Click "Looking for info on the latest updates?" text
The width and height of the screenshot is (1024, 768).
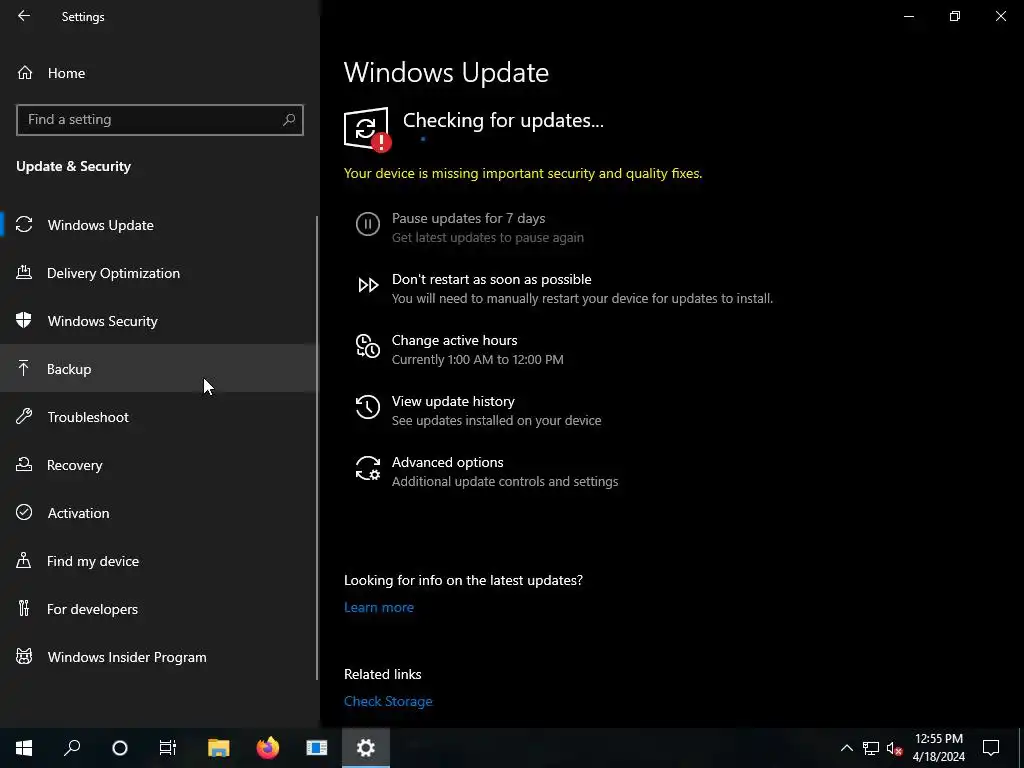pos(463,580)
